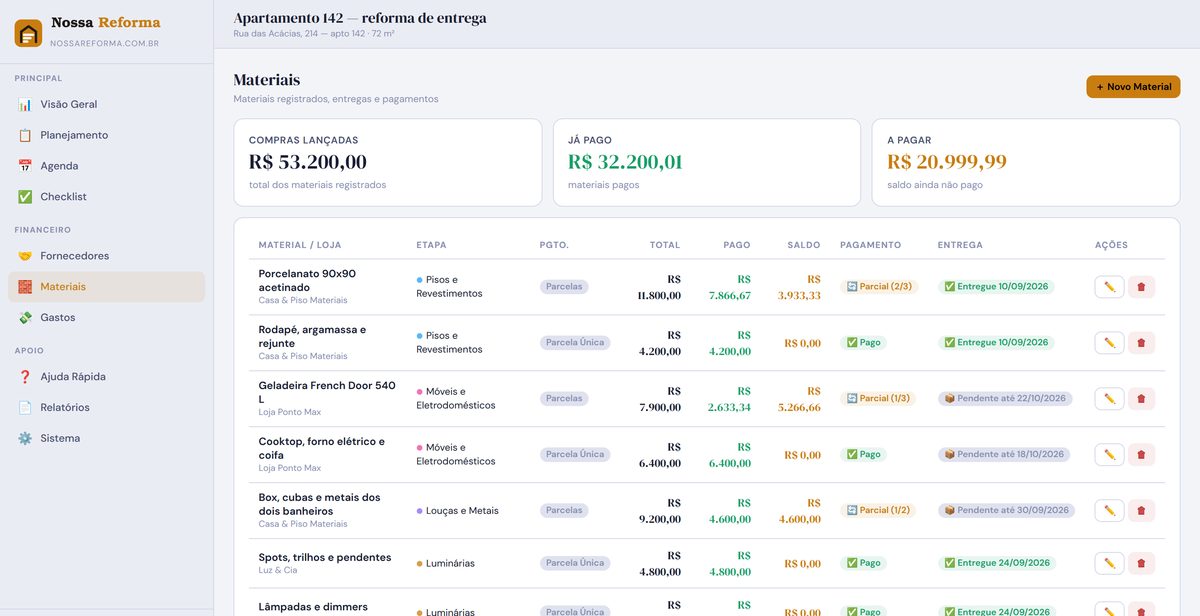Edit the Porcelanato 90x90 acetinado row
1200x616 pixels.
pos(1109,287)
